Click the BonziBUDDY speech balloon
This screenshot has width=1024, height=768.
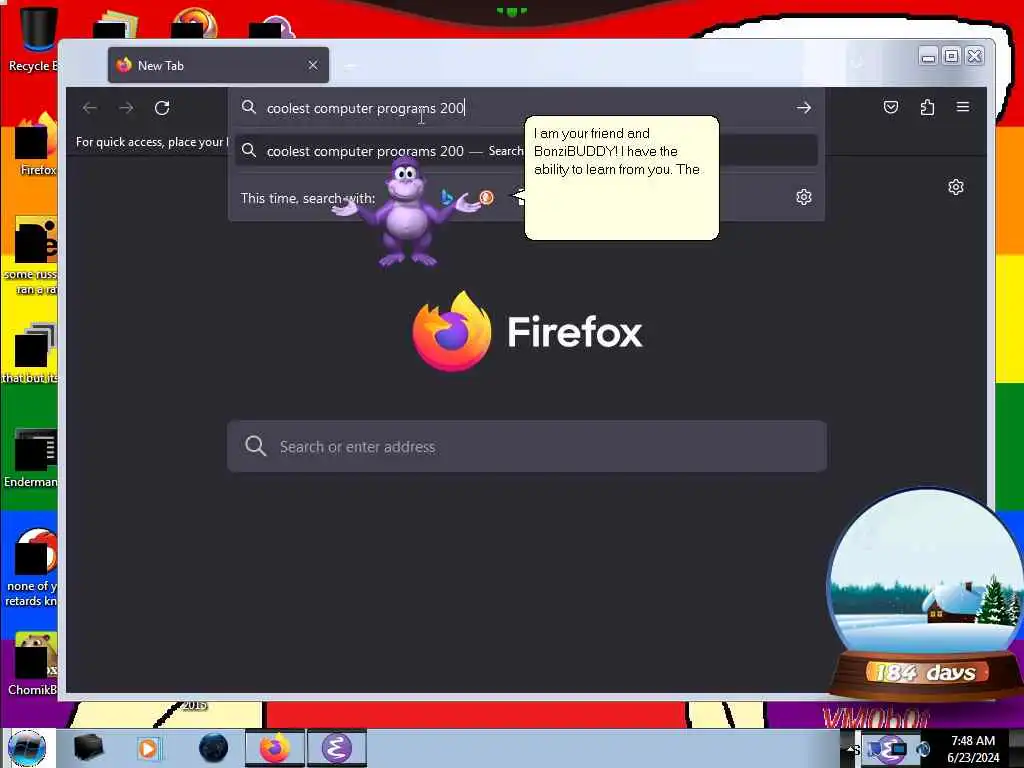point(621,178)
